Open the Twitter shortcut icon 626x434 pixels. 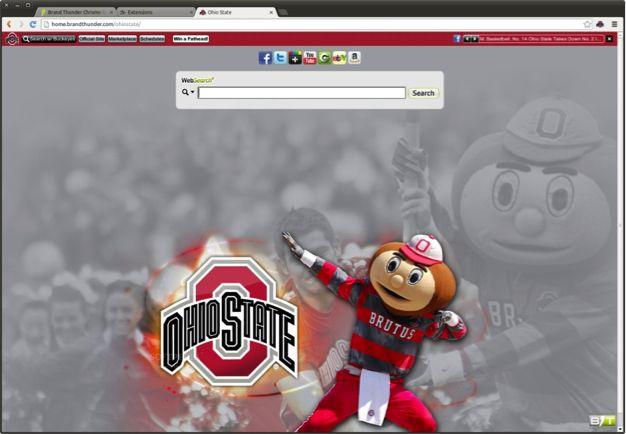pos(280,58)
